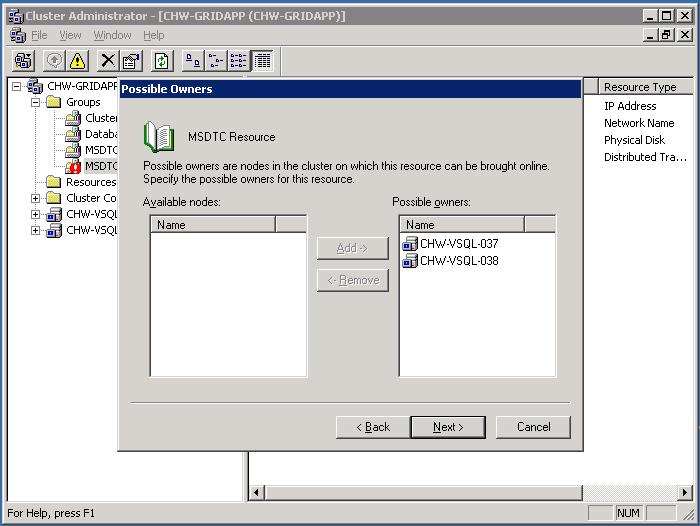Cancel the Possible Owners wizard

pyautogui.click(x=533, y=427)
